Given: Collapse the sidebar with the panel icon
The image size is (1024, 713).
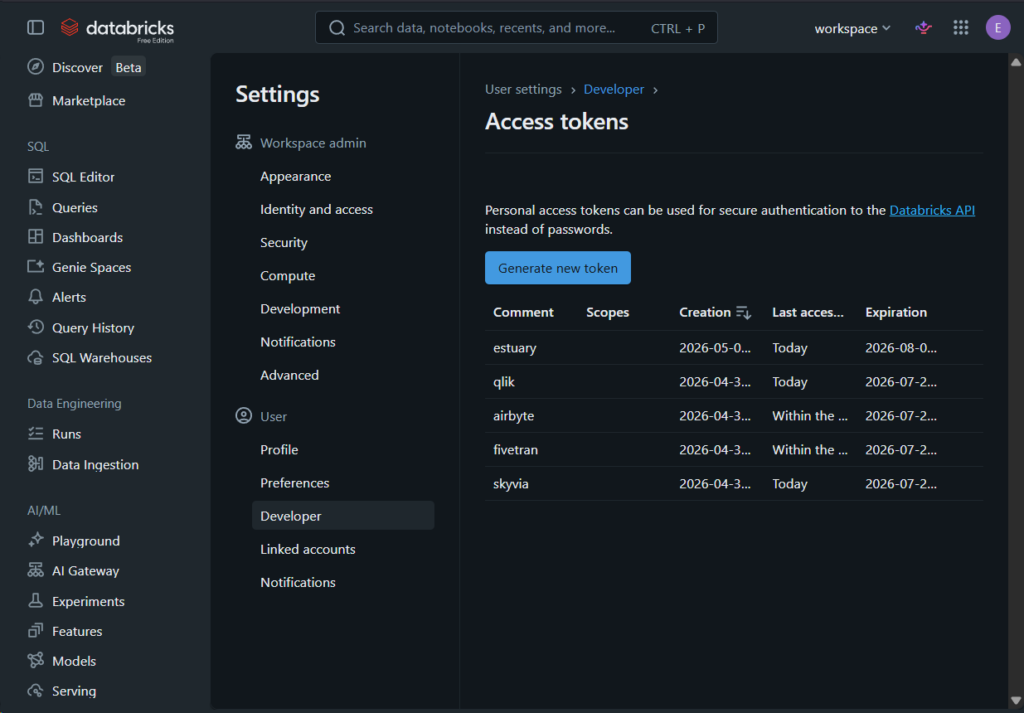Looking at the screenshot, I should click(x=35, y=27).
